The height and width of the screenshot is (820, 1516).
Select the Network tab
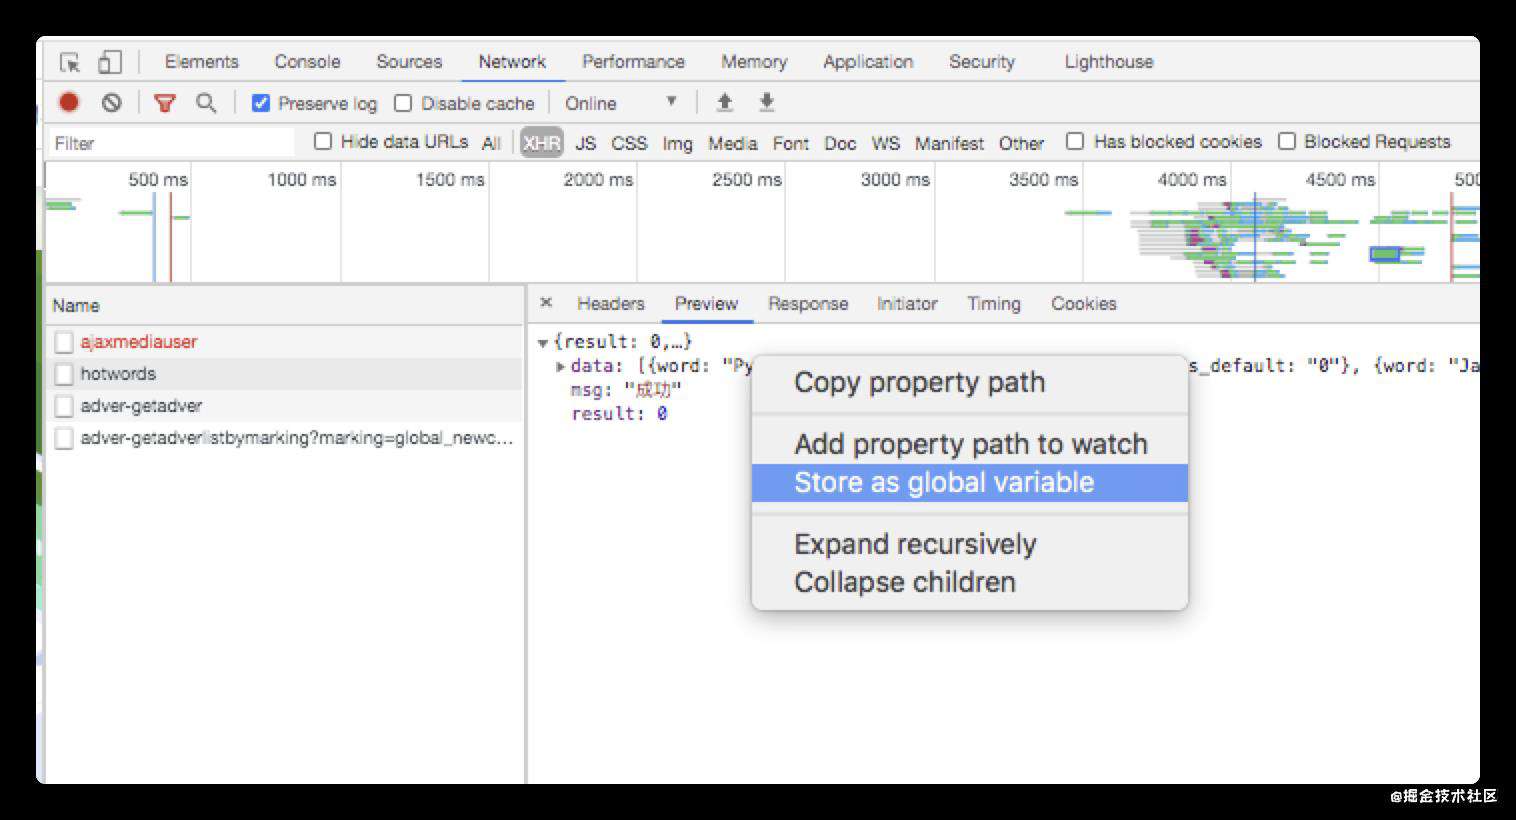[x=512, y=62]
